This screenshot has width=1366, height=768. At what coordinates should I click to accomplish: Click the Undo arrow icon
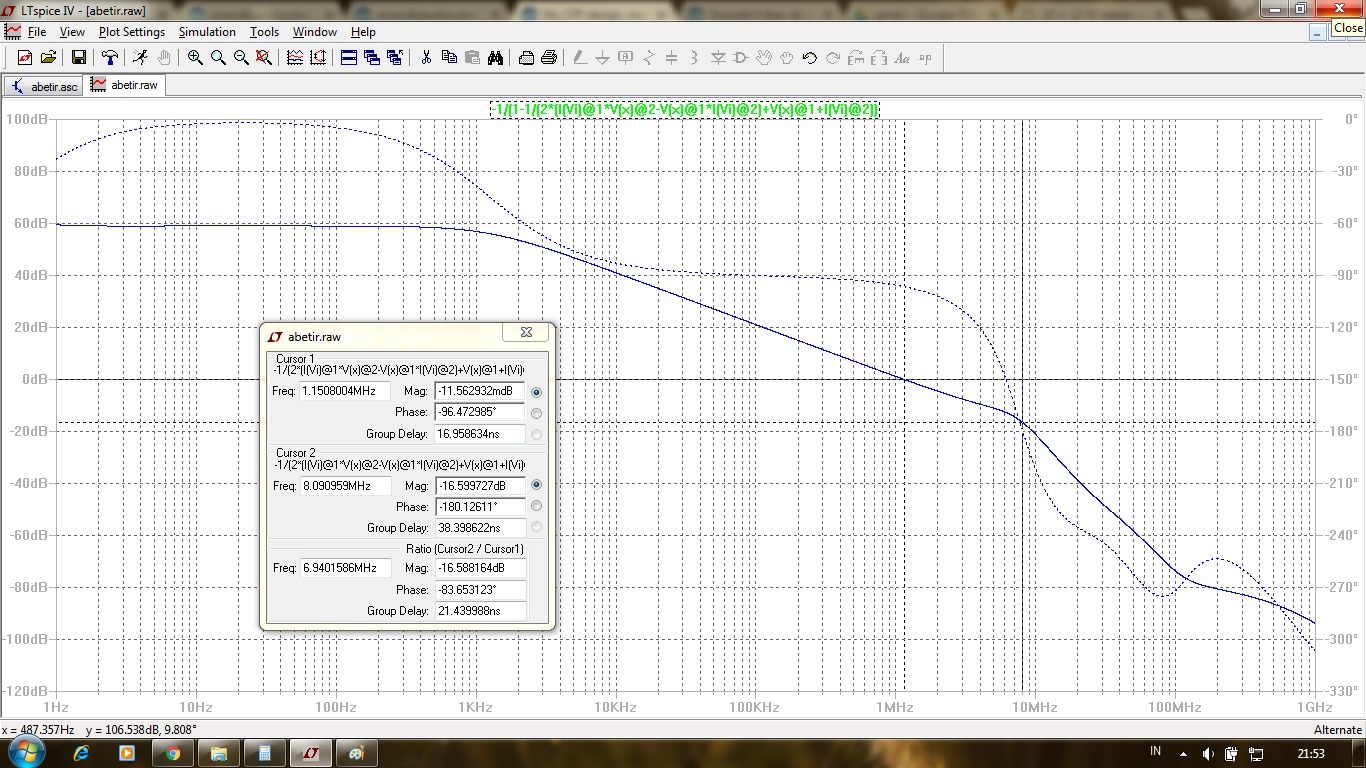pos(810,58)
